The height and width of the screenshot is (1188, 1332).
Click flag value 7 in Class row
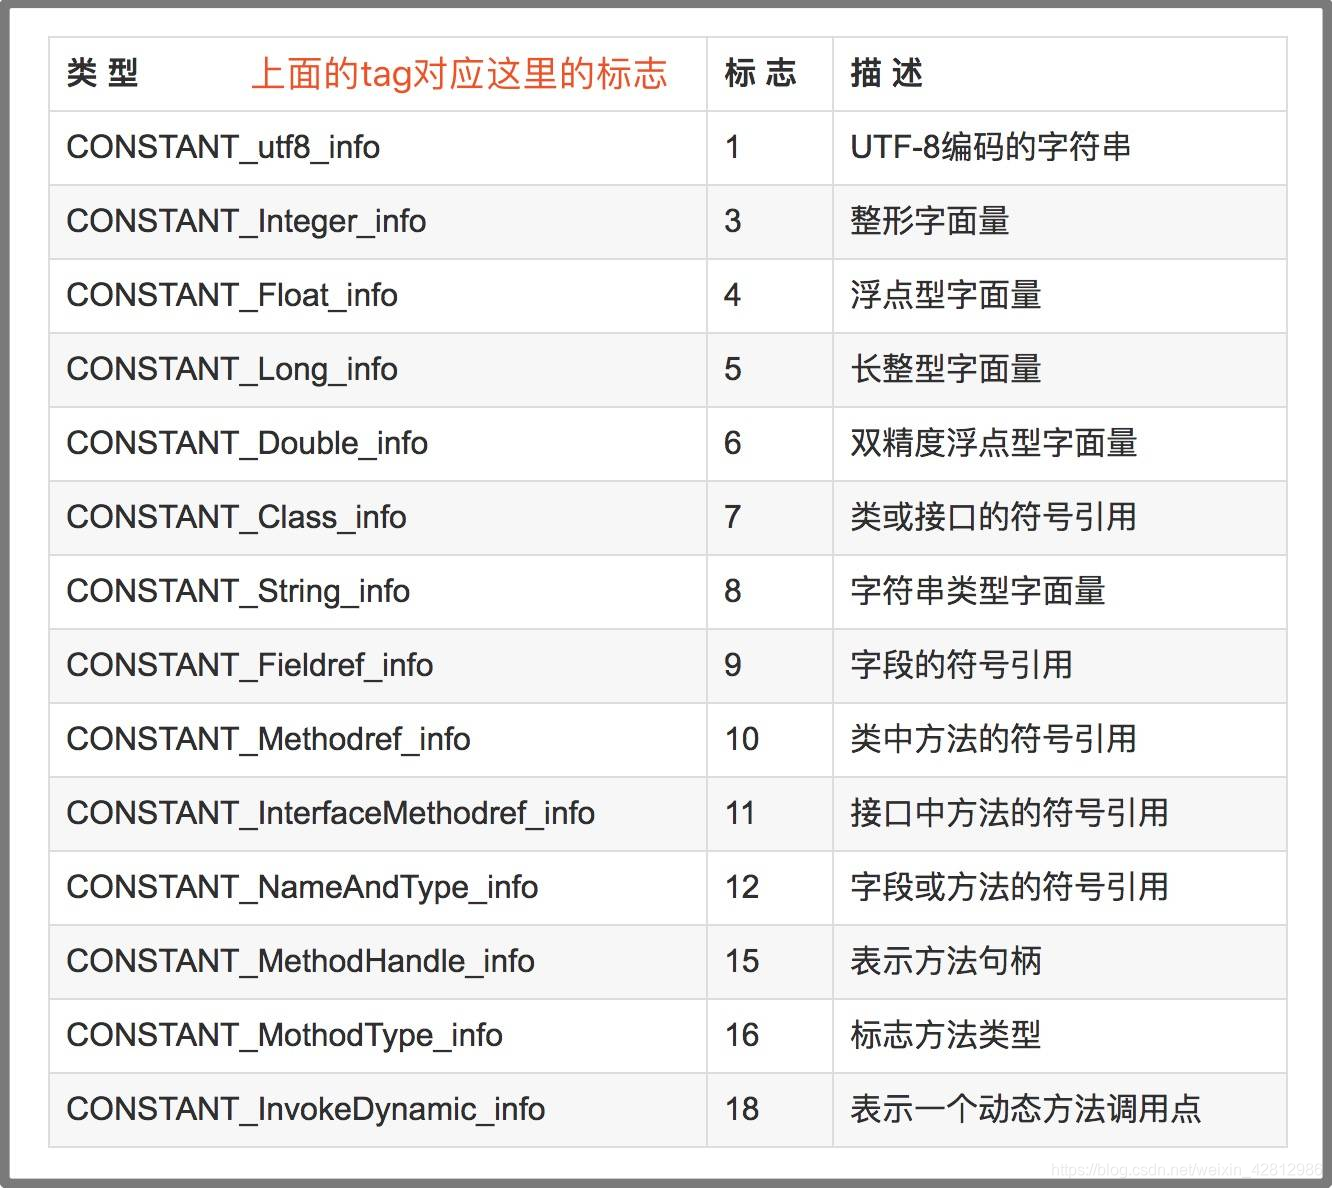[x=733, y=518]
